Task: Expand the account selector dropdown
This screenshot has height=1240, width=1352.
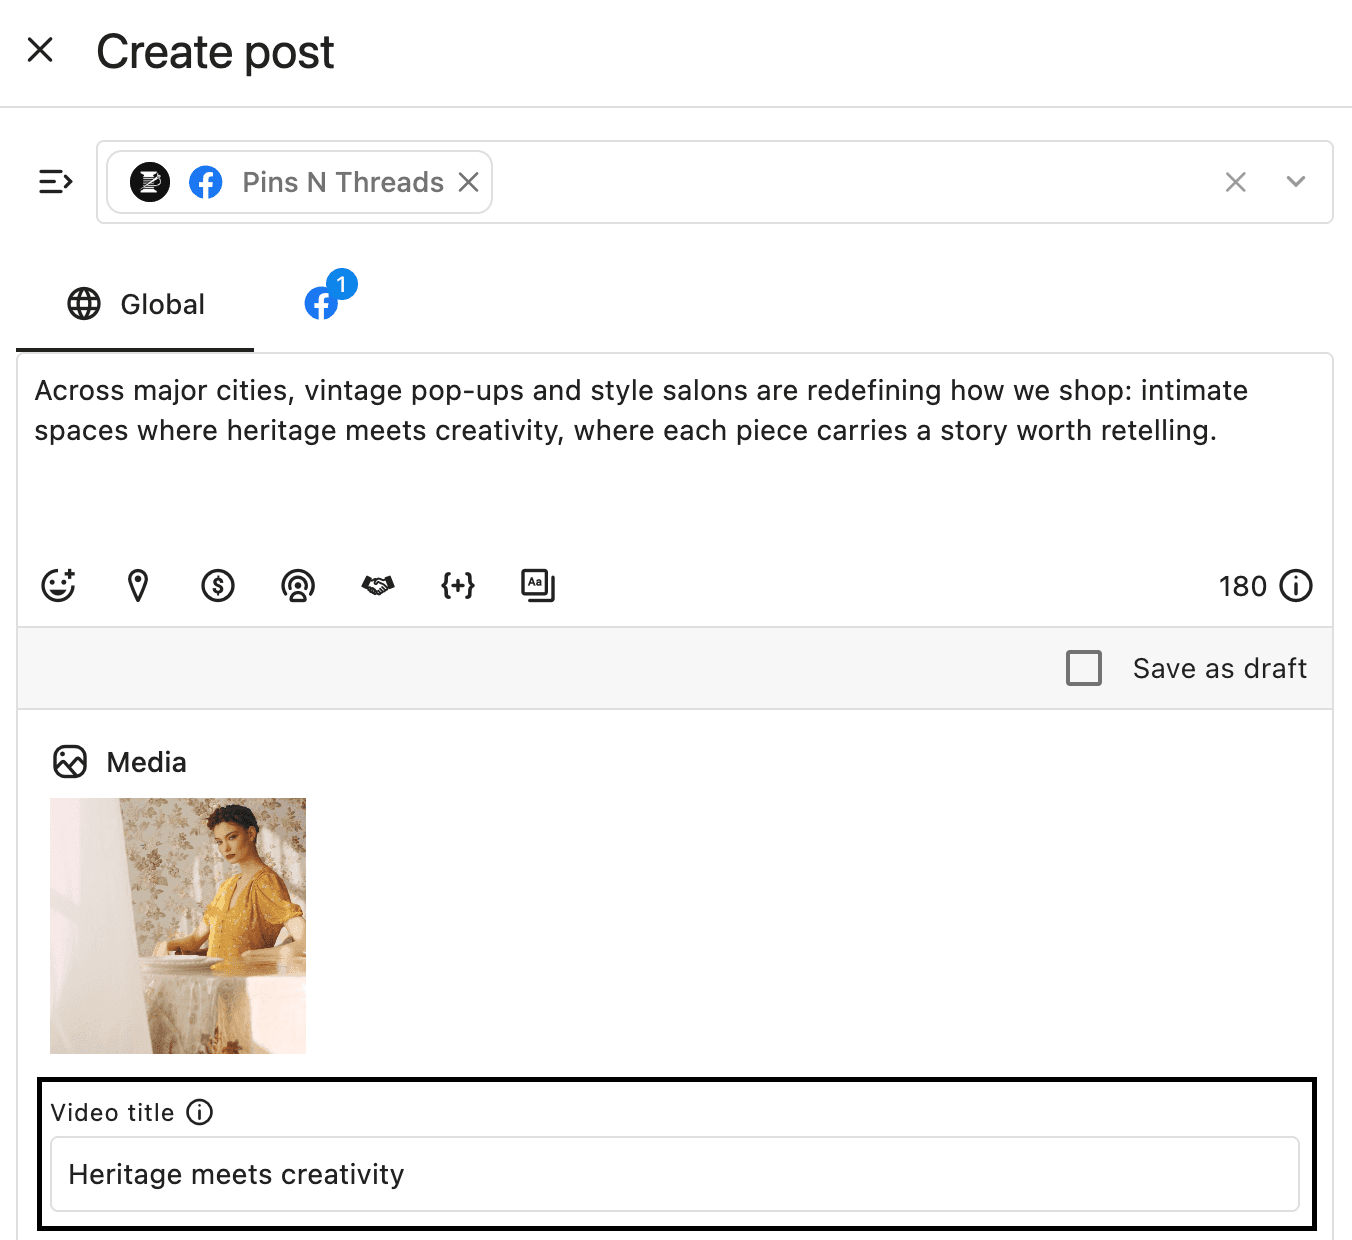Action: [x=1295, y=182]
